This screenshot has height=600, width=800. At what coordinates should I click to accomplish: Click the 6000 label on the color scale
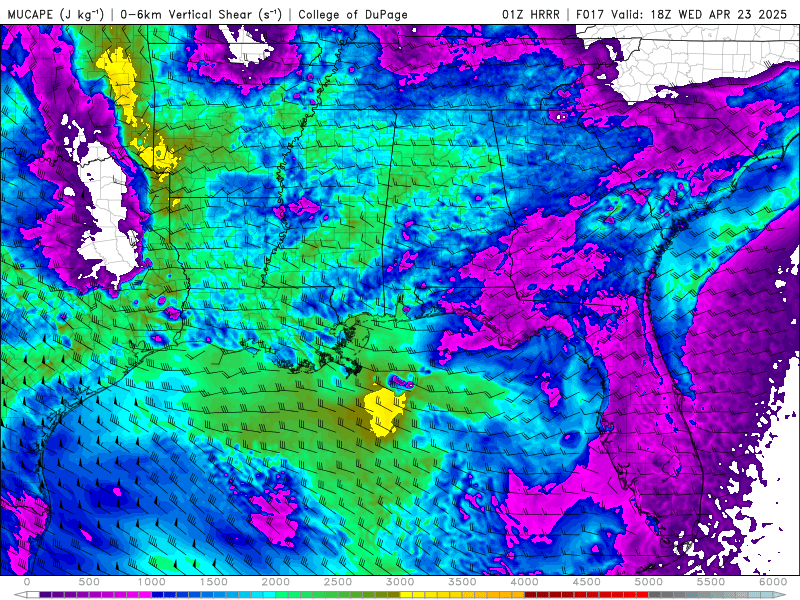point(773,582)
